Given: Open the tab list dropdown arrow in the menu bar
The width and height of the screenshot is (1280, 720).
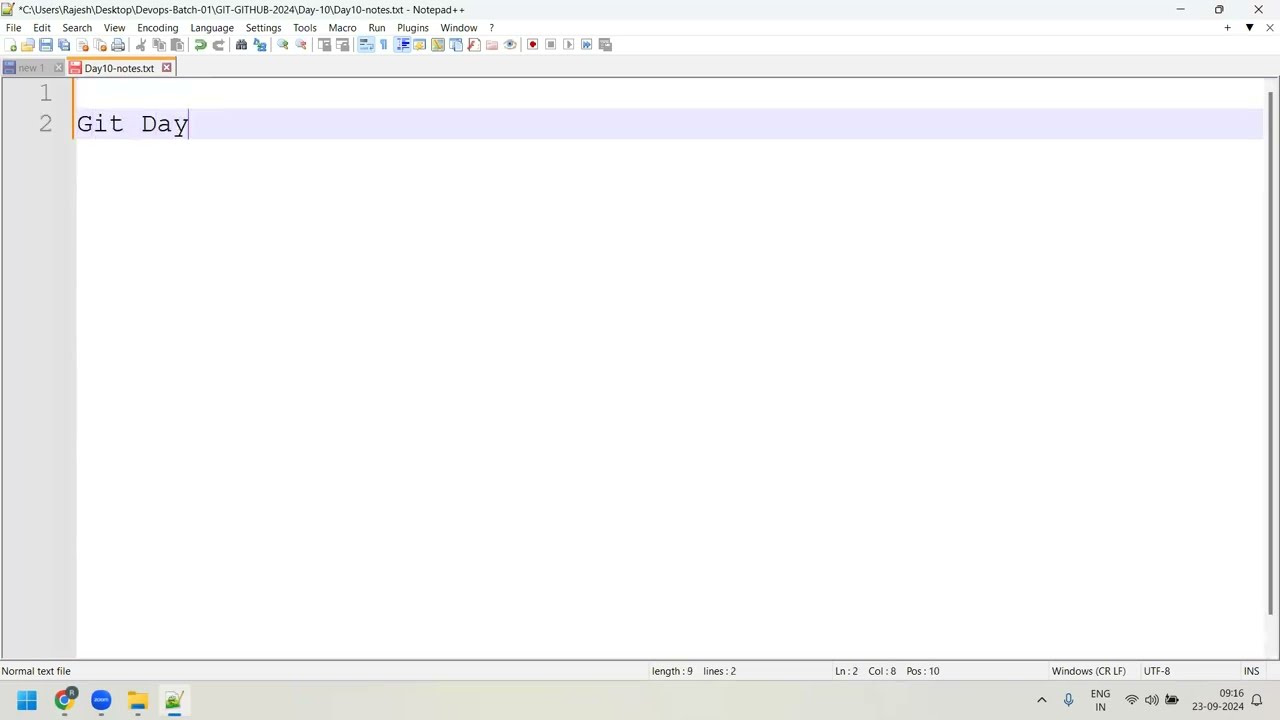Looking at the screenshot, I should point(1249,28).
